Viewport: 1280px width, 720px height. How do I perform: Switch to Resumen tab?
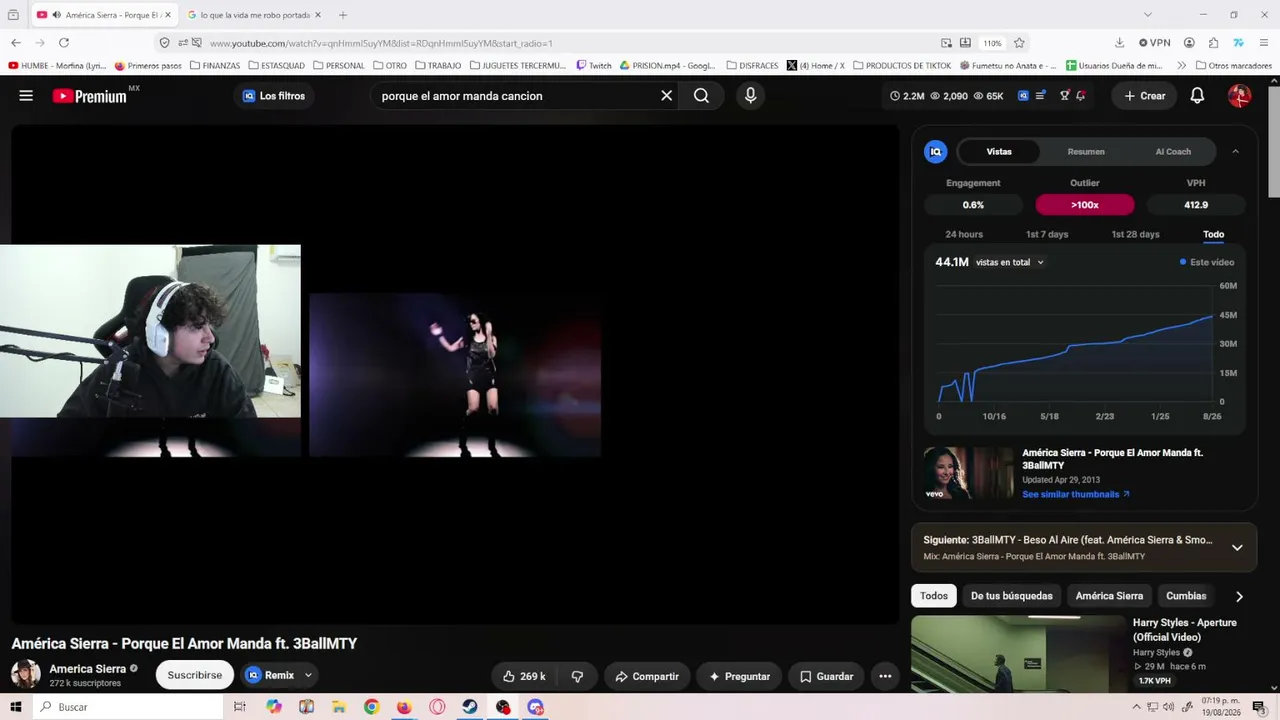click(1086, 152)
